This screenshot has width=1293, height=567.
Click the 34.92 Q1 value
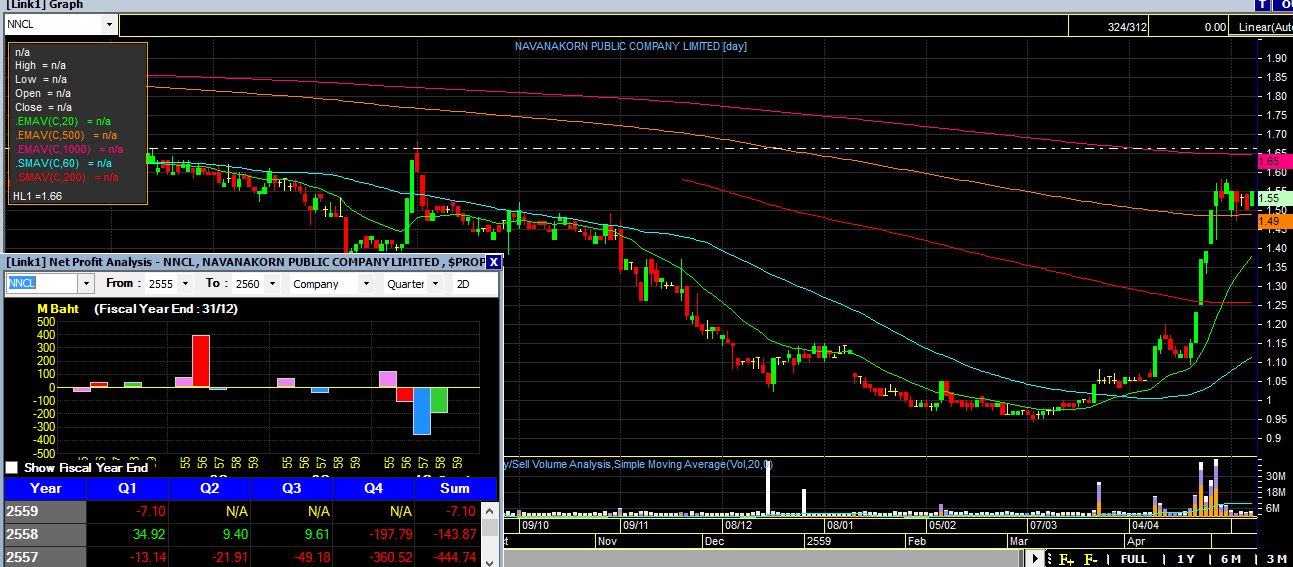tap(149, 535)
